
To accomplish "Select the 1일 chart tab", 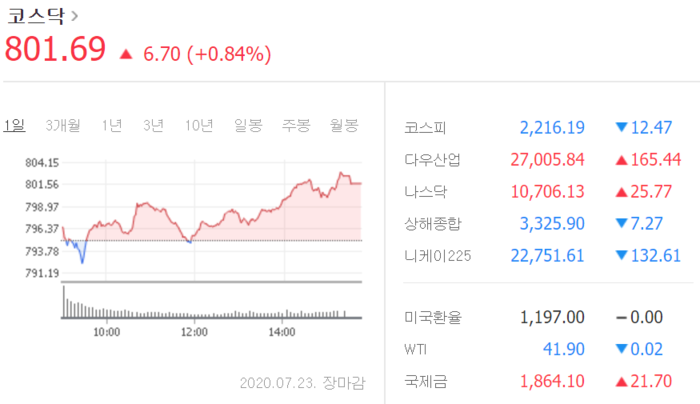I will [x=14, y=125].
